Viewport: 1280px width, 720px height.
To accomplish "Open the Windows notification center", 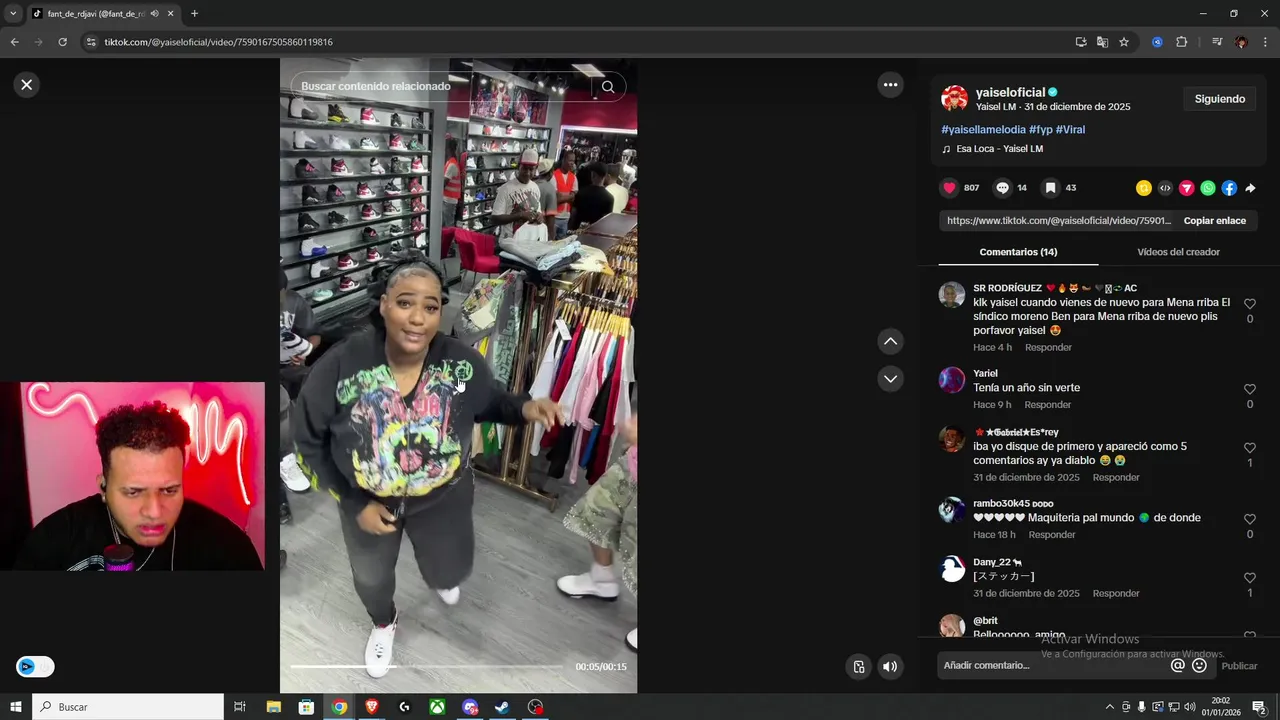I will point(1259,707).
